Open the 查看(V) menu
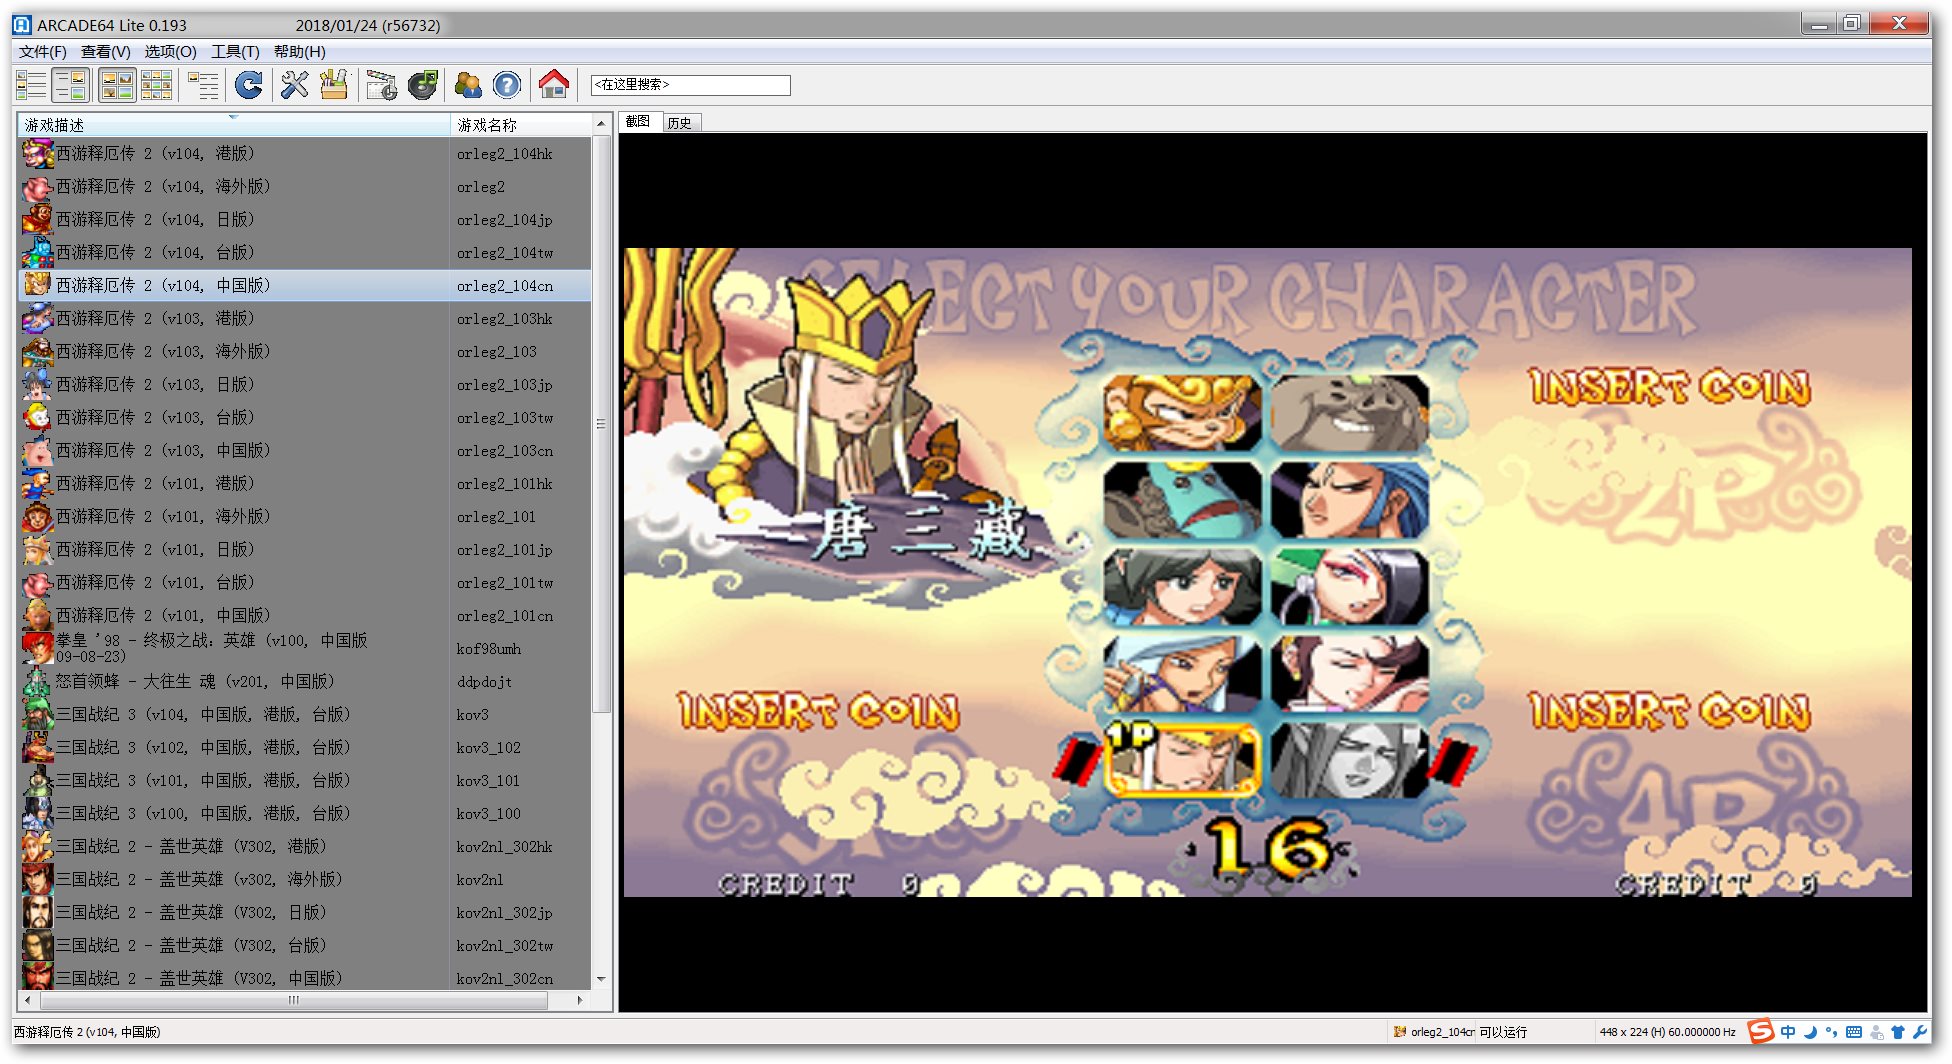This screenshot has height=1064, width=1952. tap(105, 51)
